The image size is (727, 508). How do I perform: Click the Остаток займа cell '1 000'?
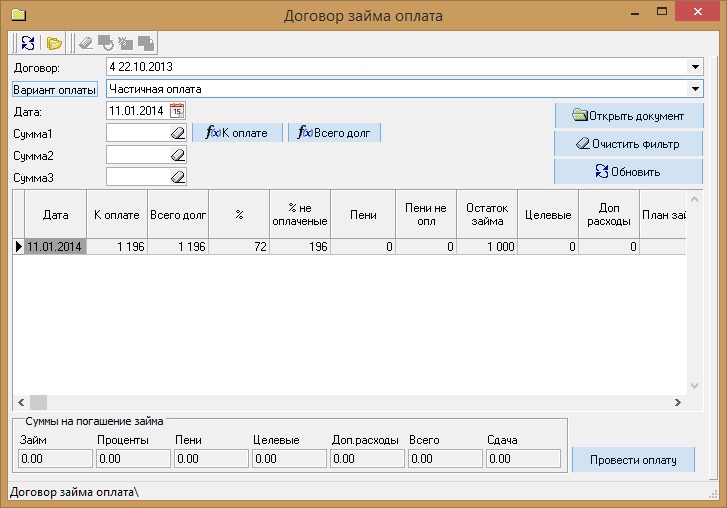(487, 247)
